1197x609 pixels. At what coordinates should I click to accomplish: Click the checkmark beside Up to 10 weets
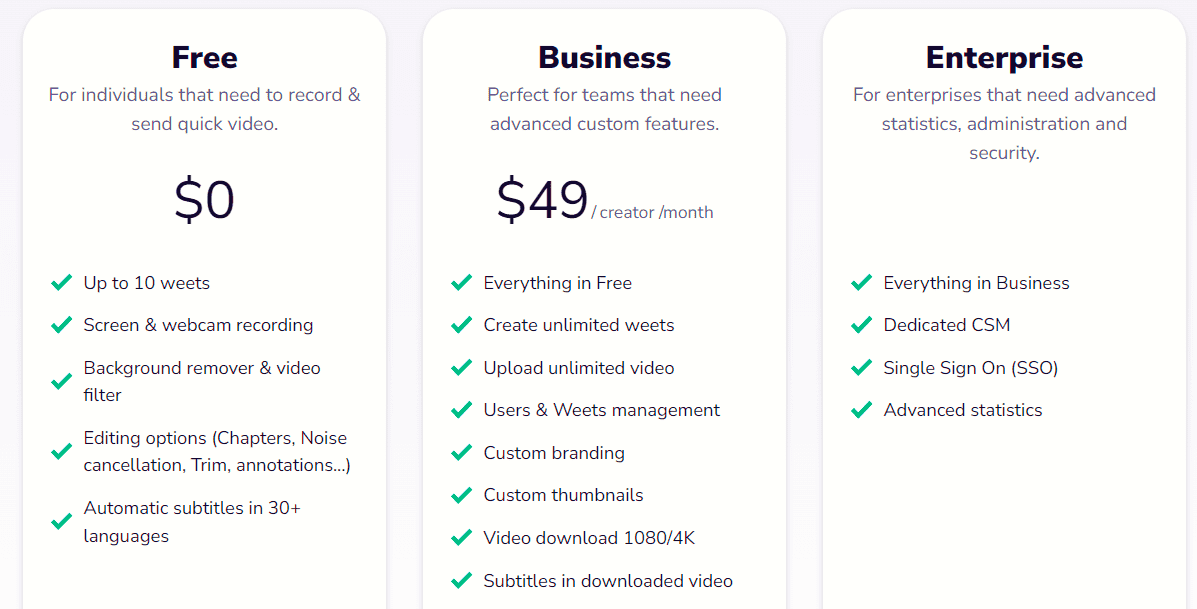coord(62,282)
